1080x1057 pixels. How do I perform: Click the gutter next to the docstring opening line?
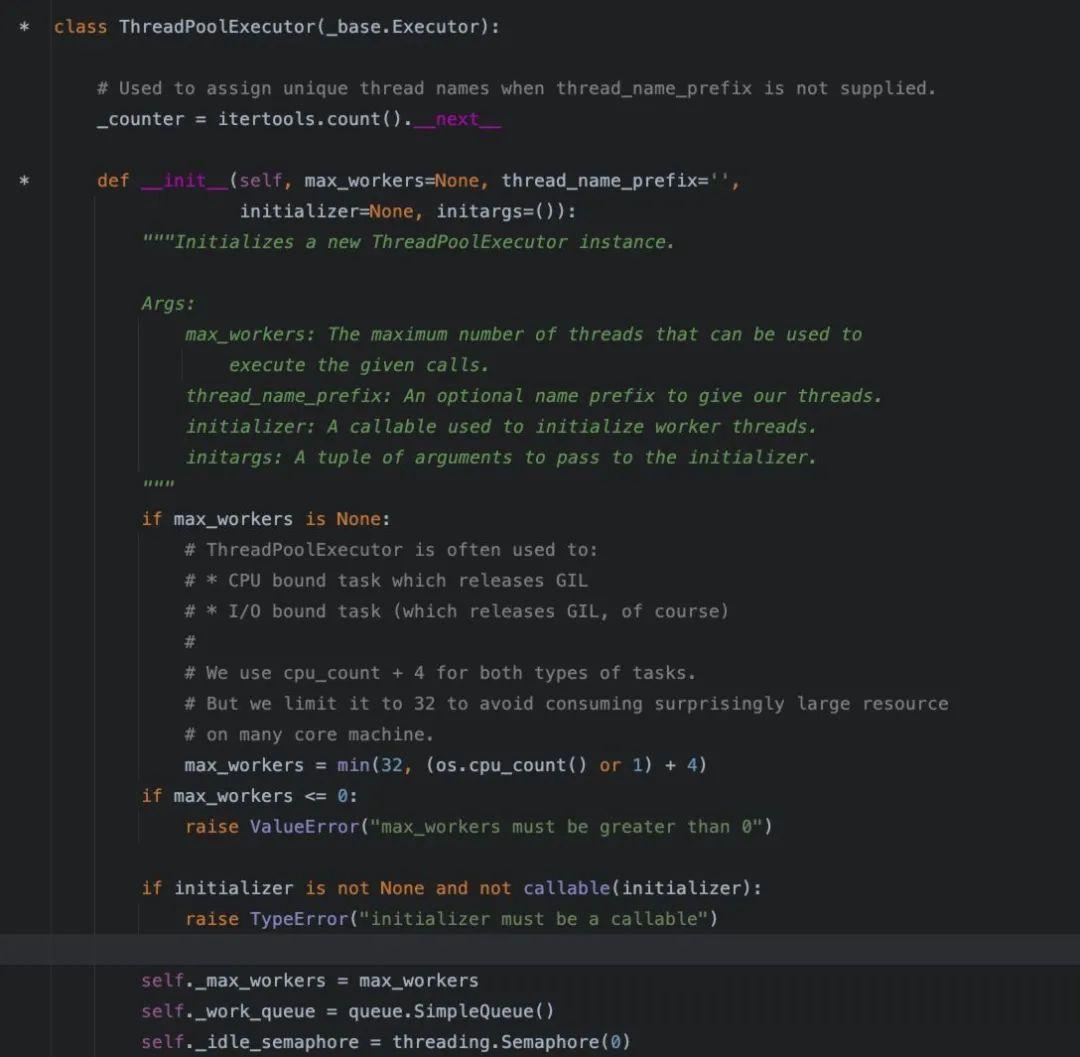tap(25, 242)
